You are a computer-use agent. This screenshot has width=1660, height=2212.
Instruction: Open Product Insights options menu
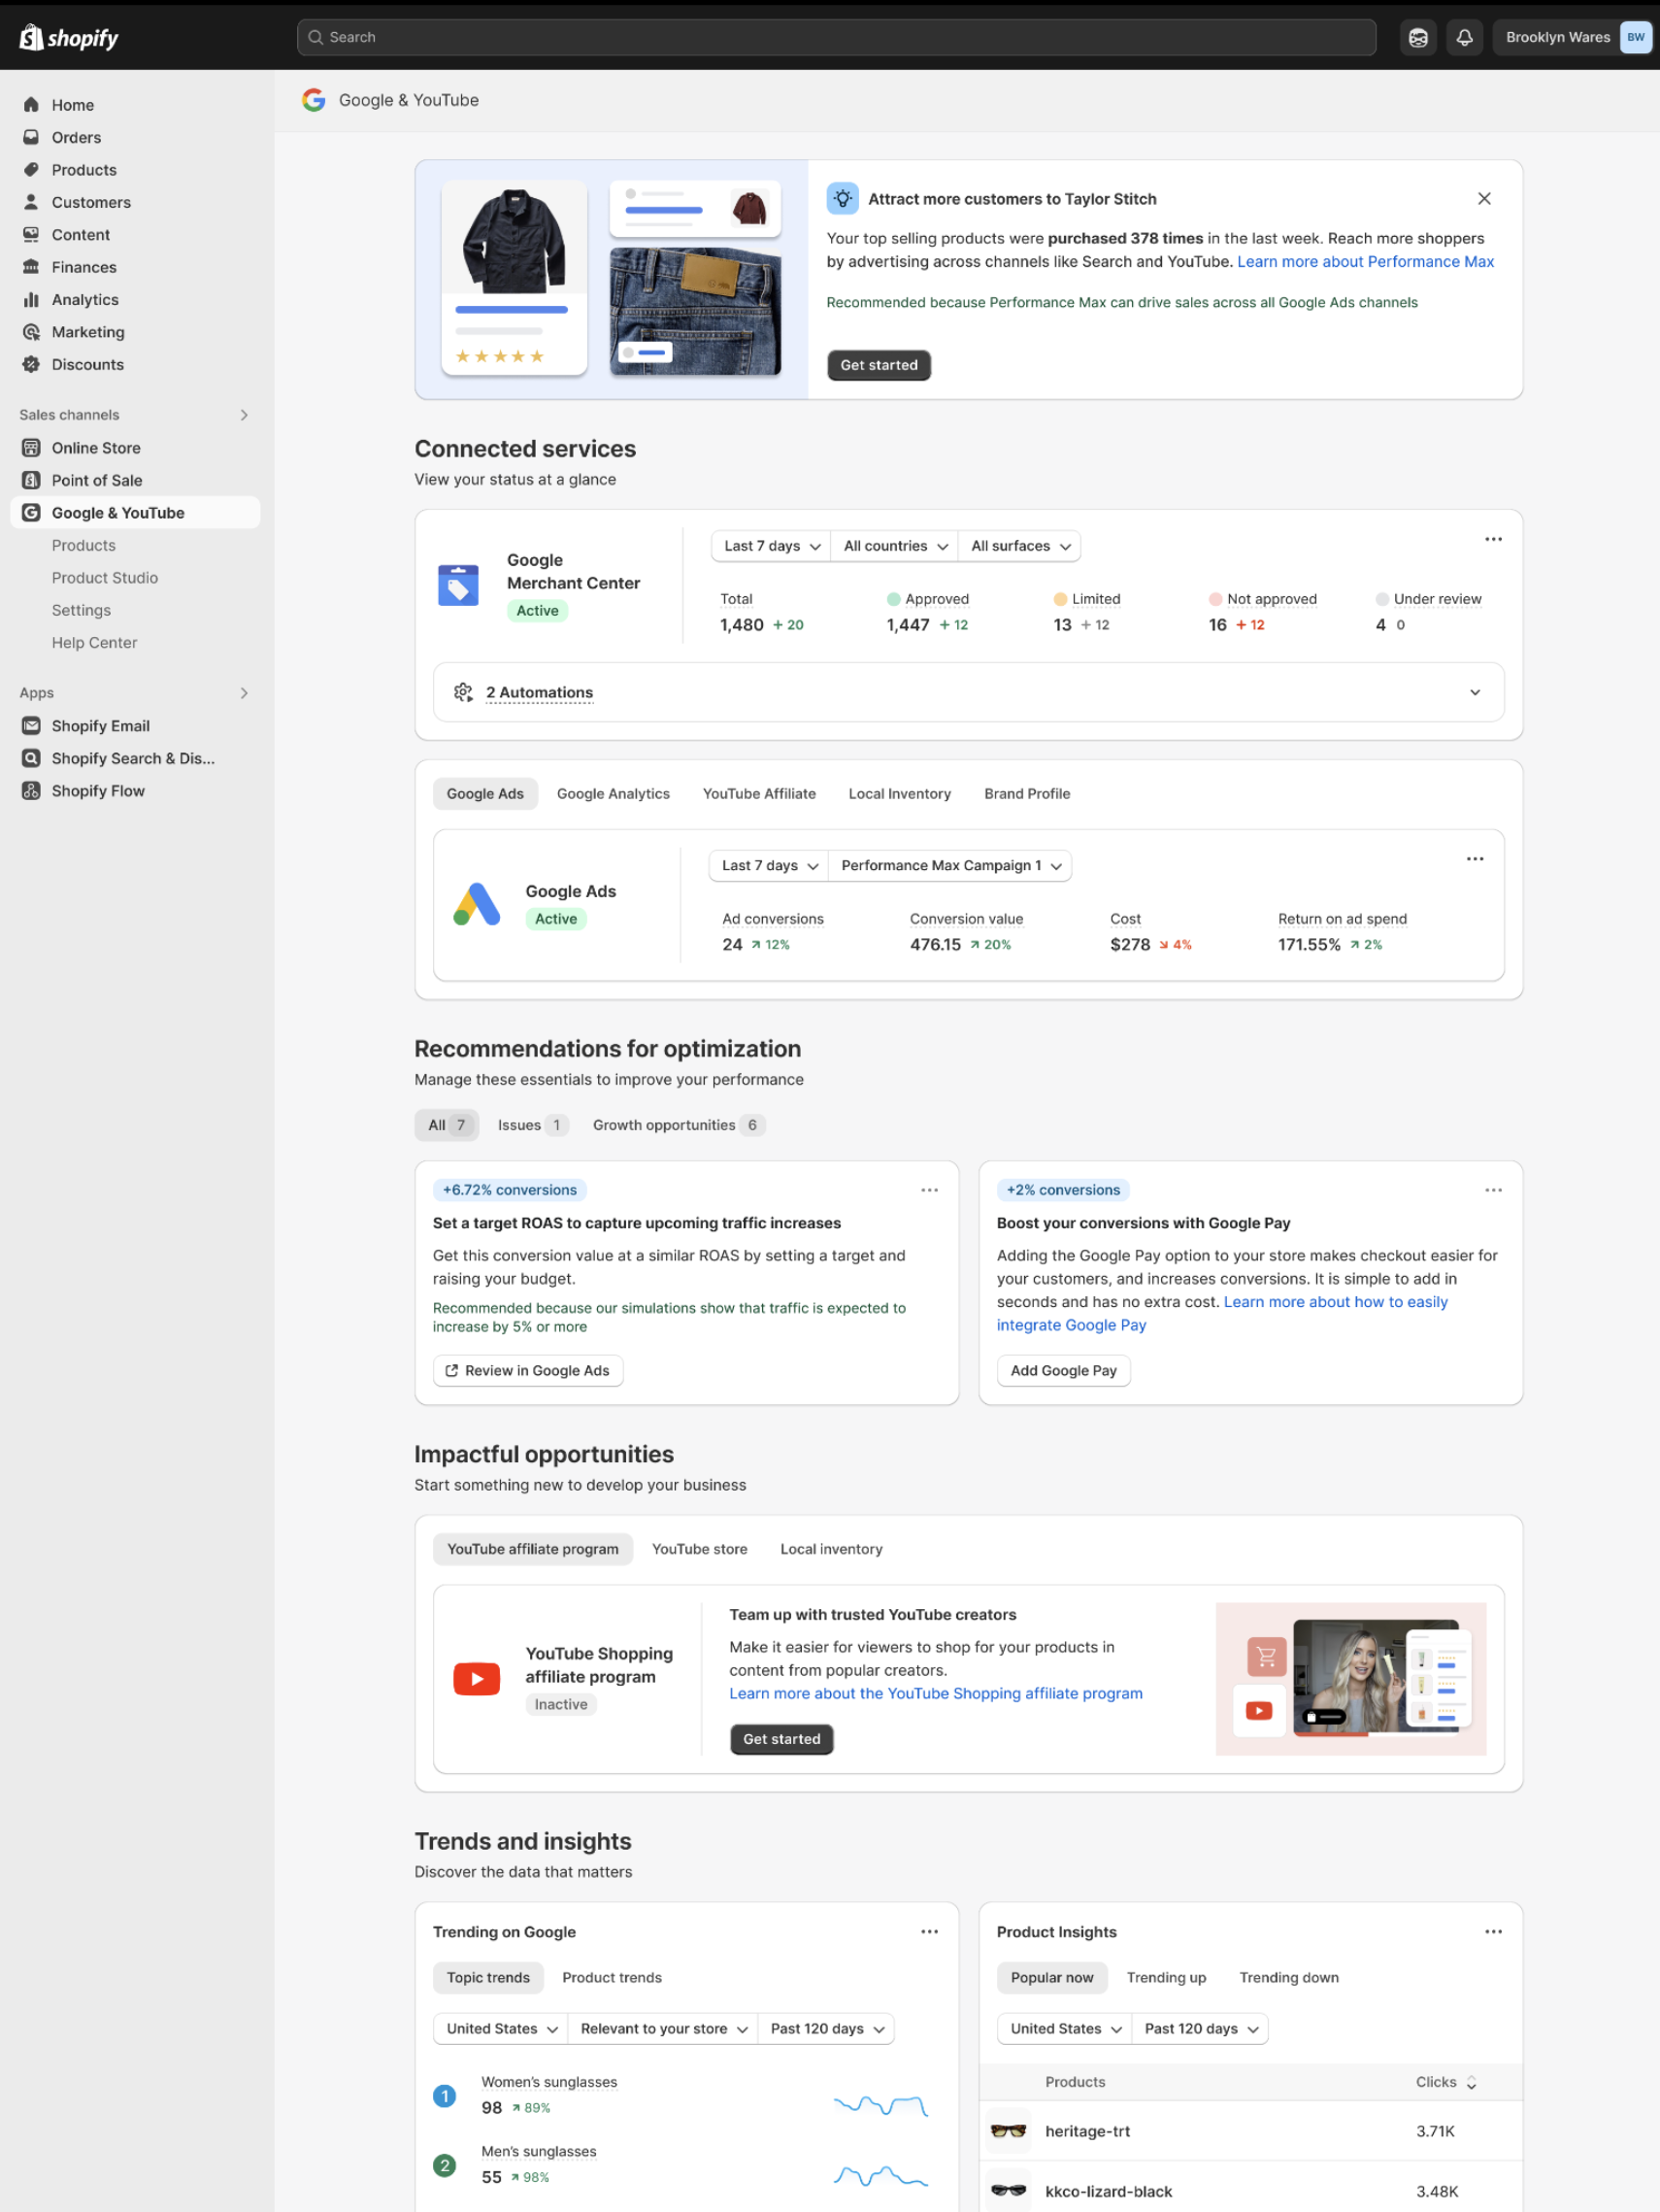click(x=1493, y=1932)
